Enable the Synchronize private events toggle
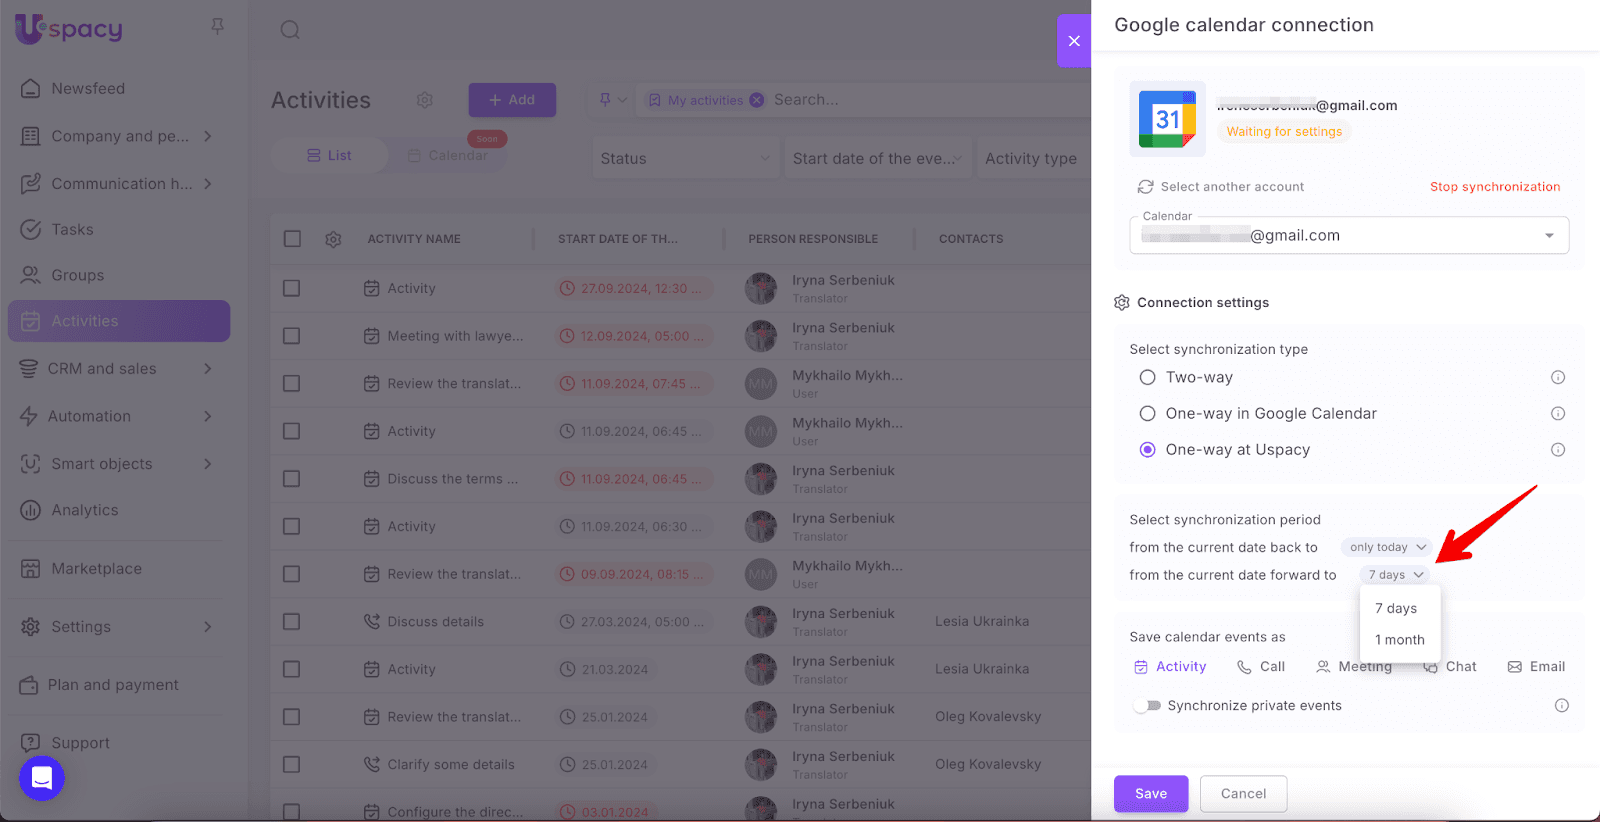 pyautogui.click(x=1147, y=706)
